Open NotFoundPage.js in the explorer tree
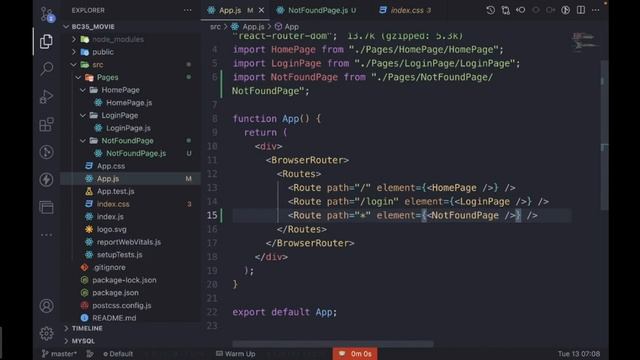This screenshot has height=360, width=640. [136, 153]
